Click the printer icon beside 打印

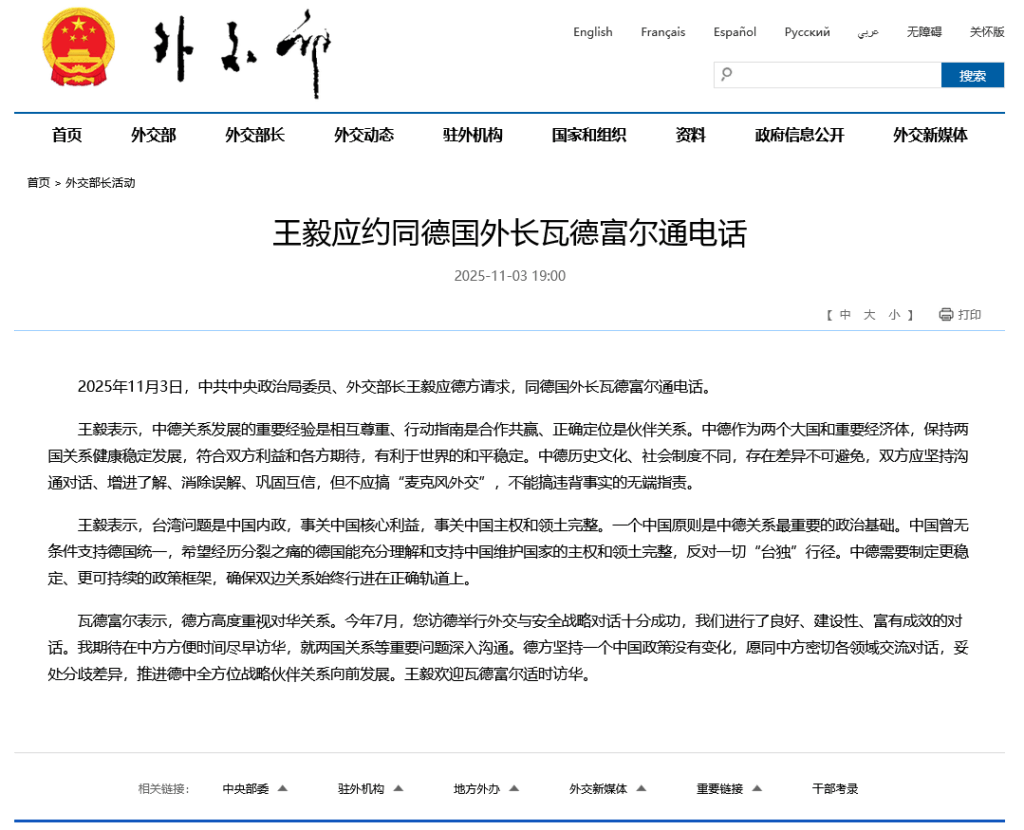point(946,314)
